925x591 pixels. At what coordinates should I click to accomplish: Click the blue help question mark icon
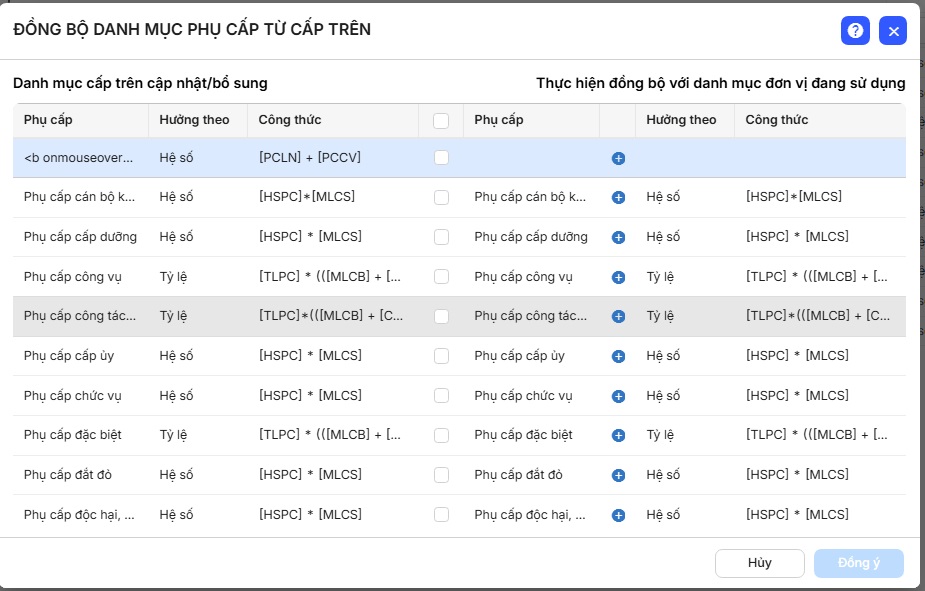point(855,31)
